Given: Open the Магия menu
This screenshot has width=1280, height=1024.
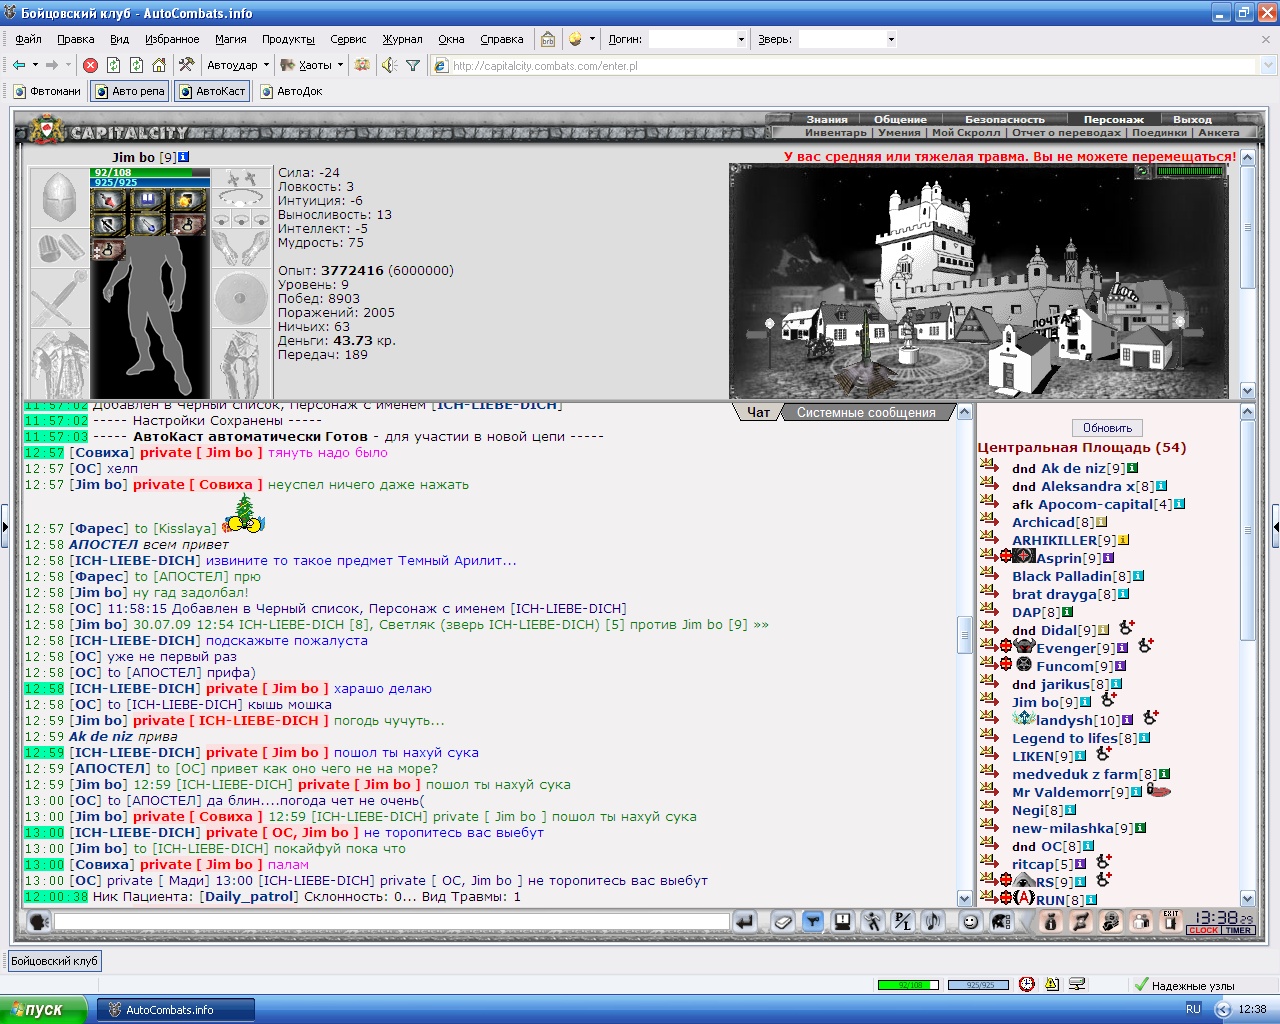Looking at the screenshot, I should [x=230, y=39].
